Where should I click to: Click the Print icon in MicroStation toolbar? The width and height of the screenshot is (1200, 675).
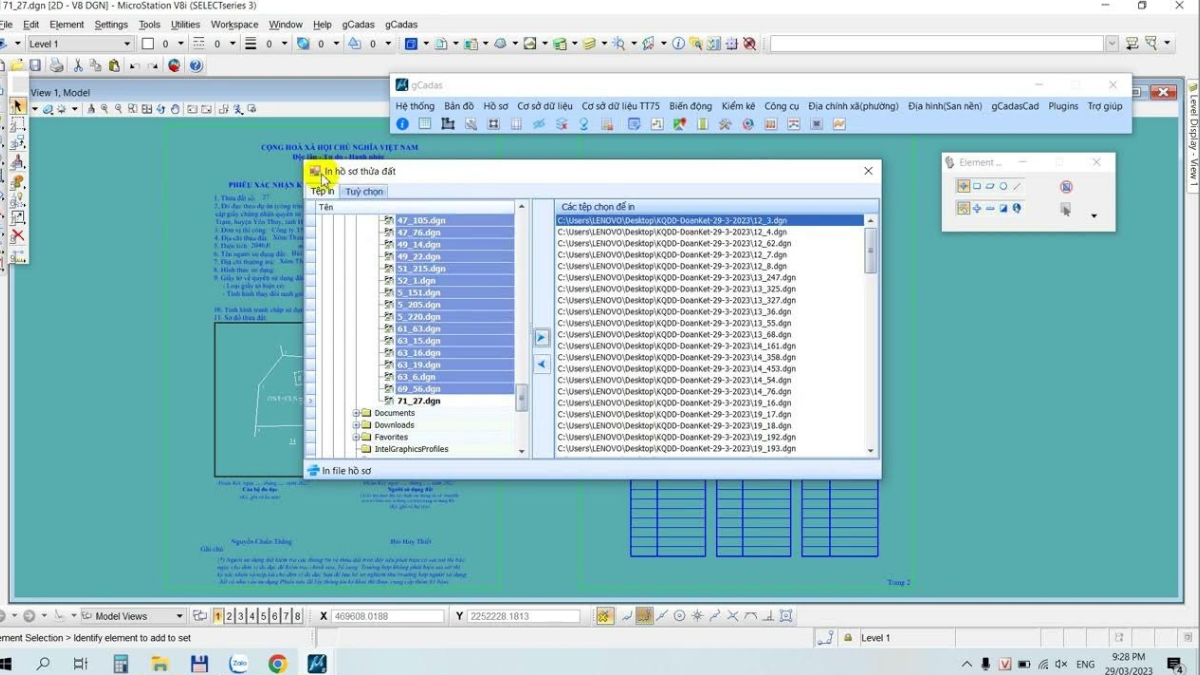pyautogui.click(x=57, y=66)
